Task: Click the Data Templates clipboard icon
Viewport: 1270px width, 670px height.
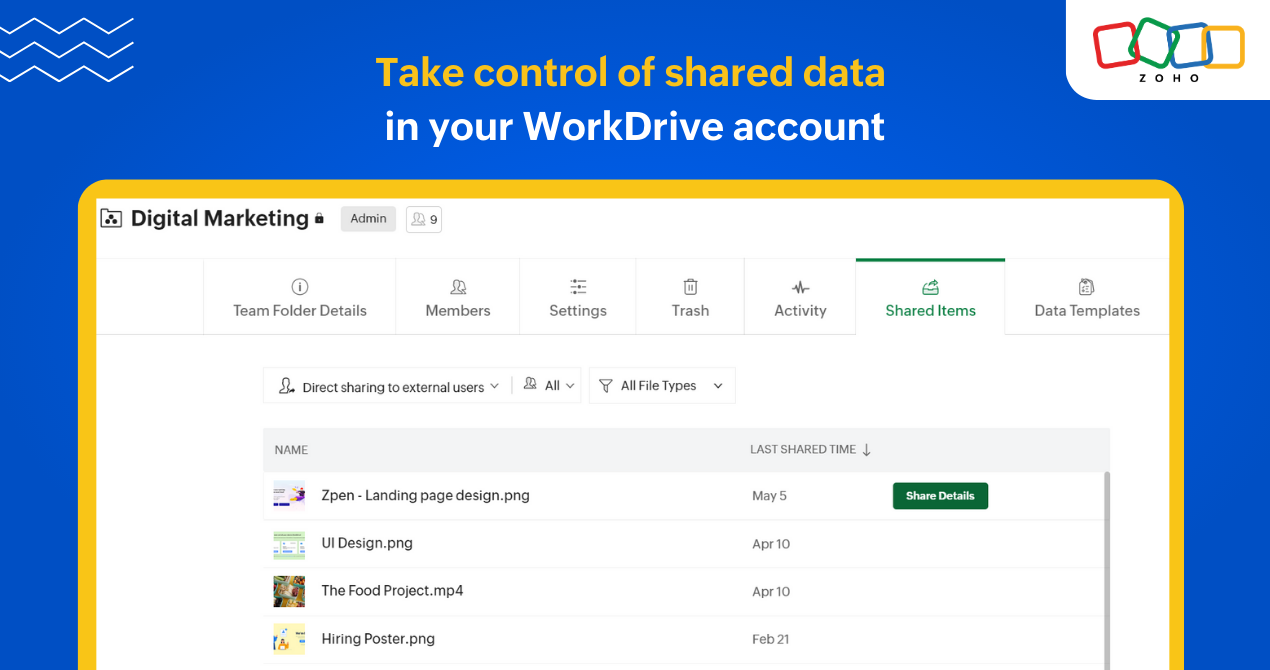Action: (1087, 287)
